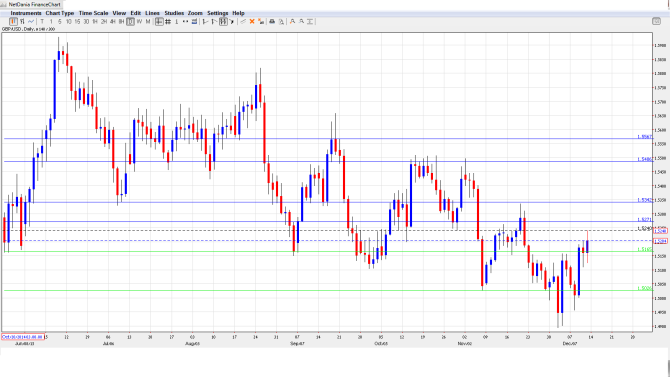Switch to the OHLC bar chart icon
Screen dimensions: 670x377
pyautogui.click(x=22, y=21)
